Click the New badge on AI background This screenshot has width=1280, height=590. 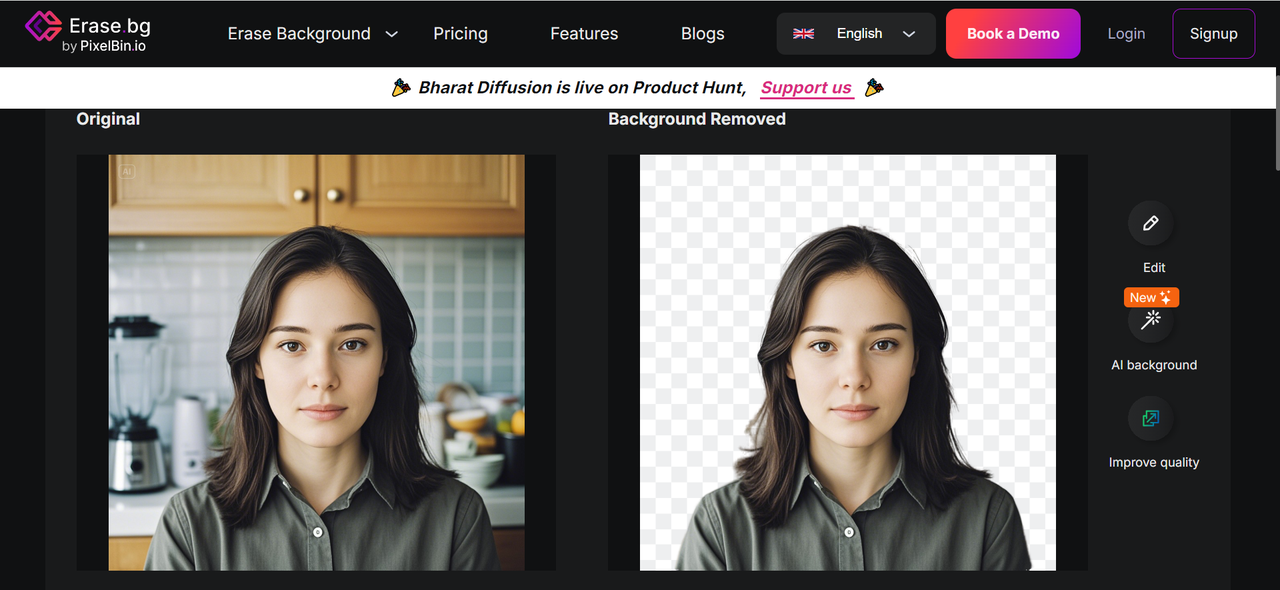point(1151,297)
